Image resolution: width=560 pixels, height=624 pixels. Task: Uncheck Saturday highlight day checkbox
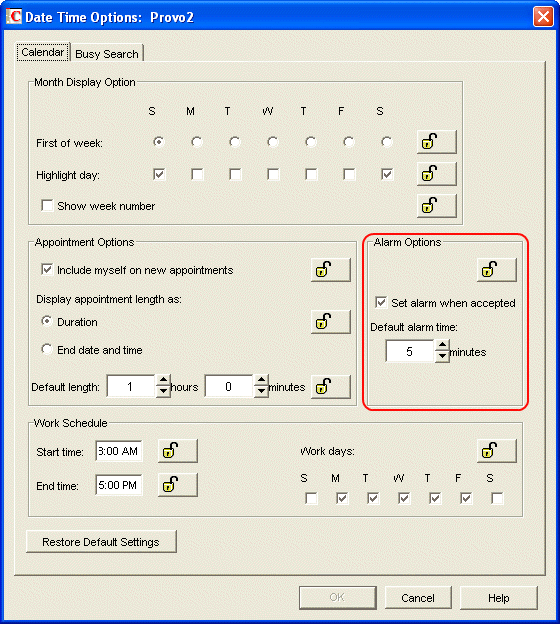point(387,174)
